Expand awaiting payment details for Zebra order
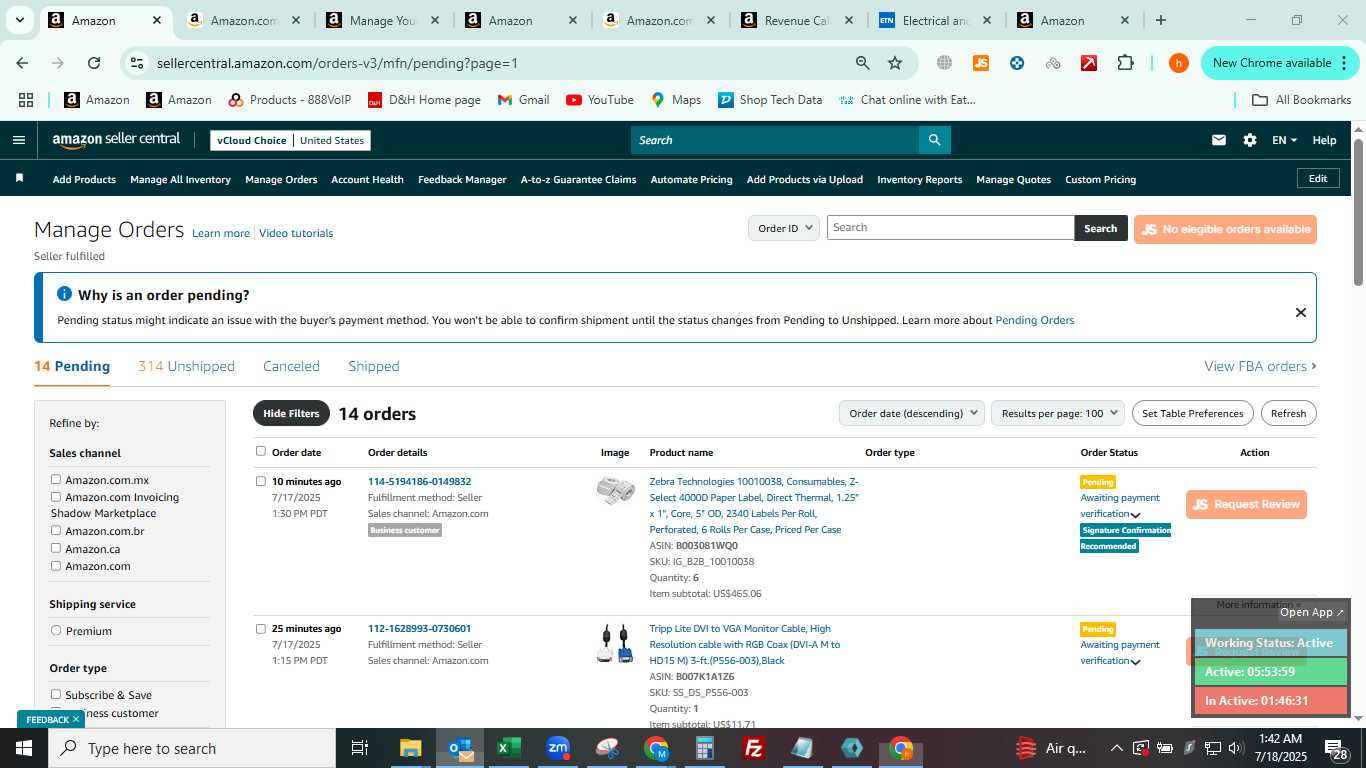The width and height of the screenshot is (1366, 768). [x=1136, y=515]
